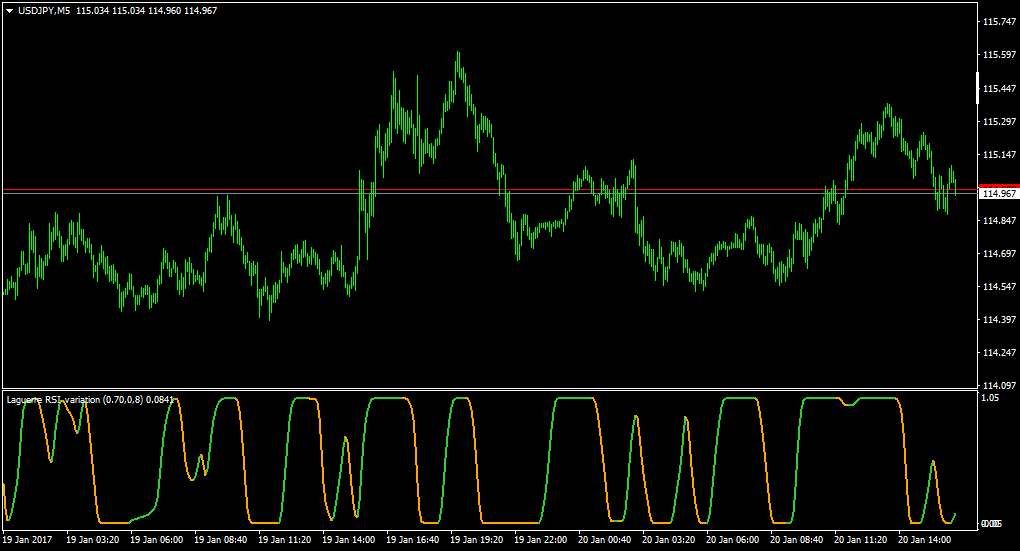This screenshot has width=1020, height=551.
Task: Click the 114.247 price scale label
Action: 999,353
